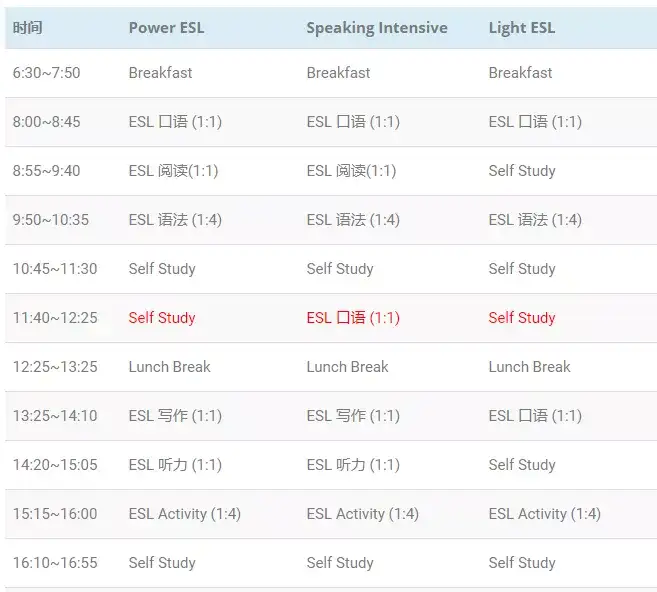Viewport: 657px width, 592px height.
Task: Select Self Study at 14:20~15:05 Light ESL
Action: (522, 465)
